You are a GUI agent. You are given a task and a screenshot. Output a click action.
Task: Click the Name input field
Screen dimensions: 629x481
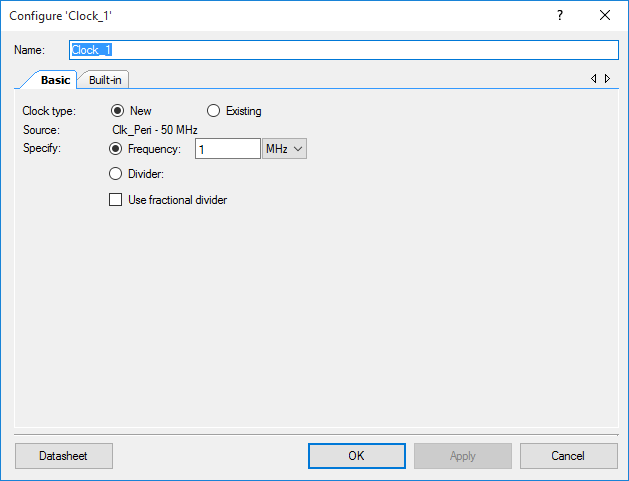(344, 50)
